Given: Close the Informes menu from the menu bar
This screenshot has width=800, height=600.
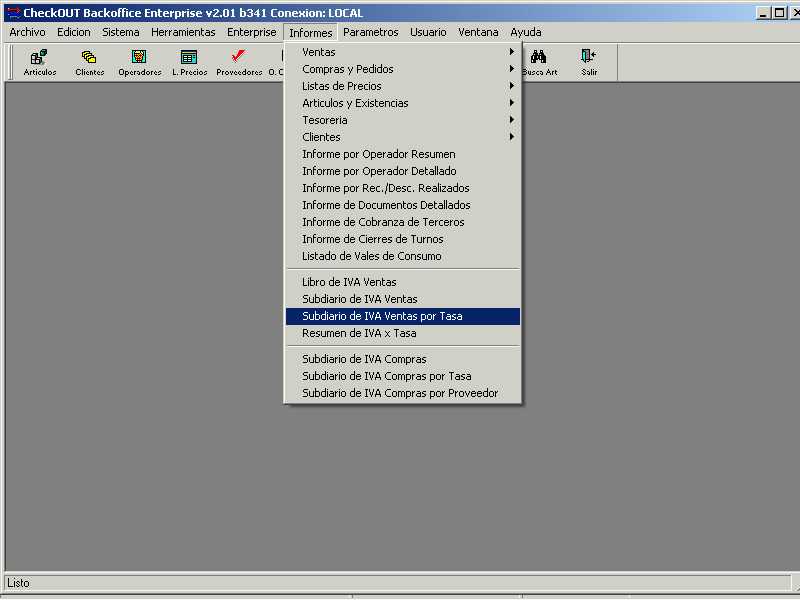Looking at the screenshot, I should coord(310,33).
